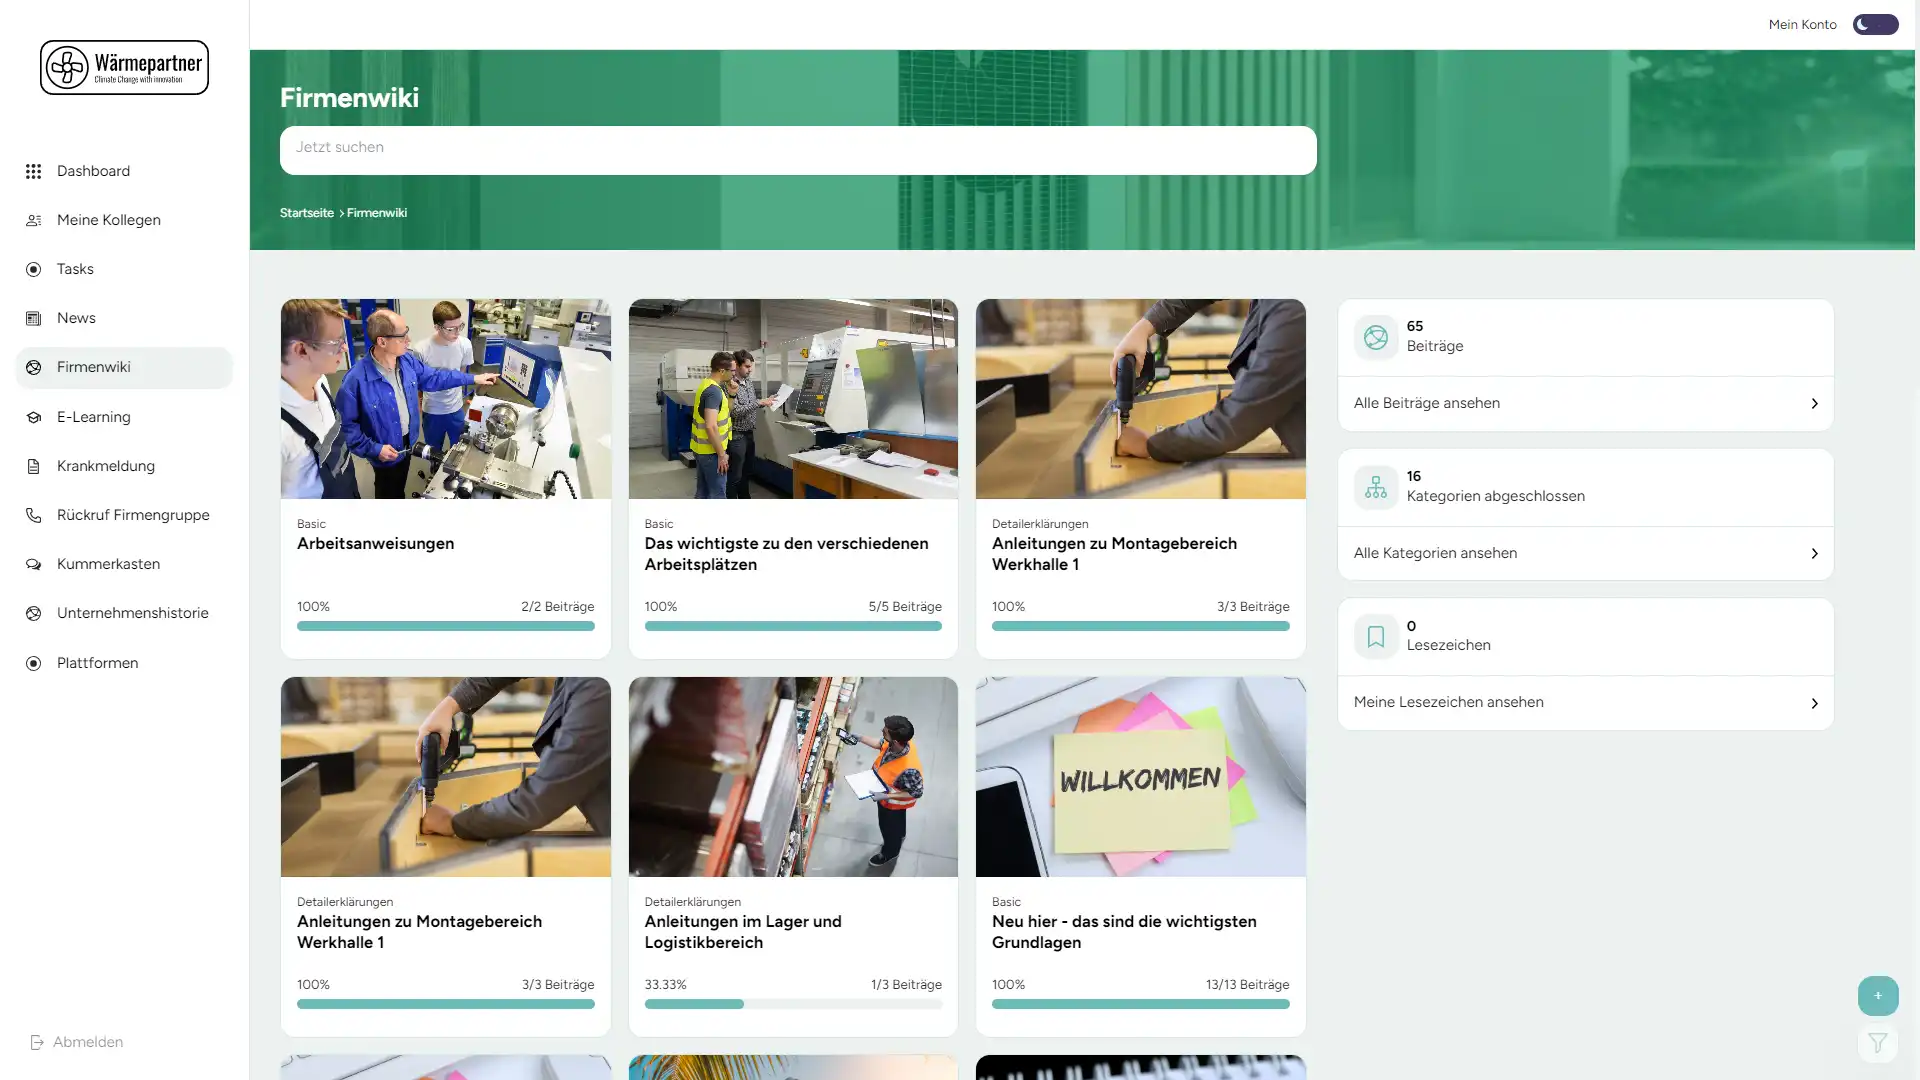1920x1080 pixels.
Task: Open Mein Konto
Action: click(1802, 24)
